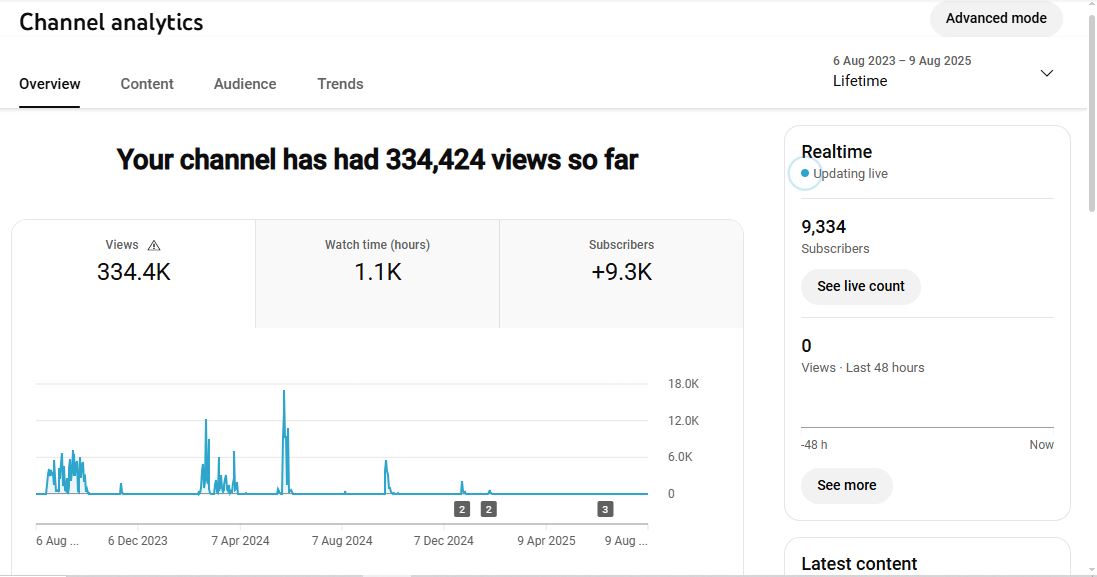The image size is (1097, 577).
Task: Click the Latest content card heading
Action: click(859, 564)
